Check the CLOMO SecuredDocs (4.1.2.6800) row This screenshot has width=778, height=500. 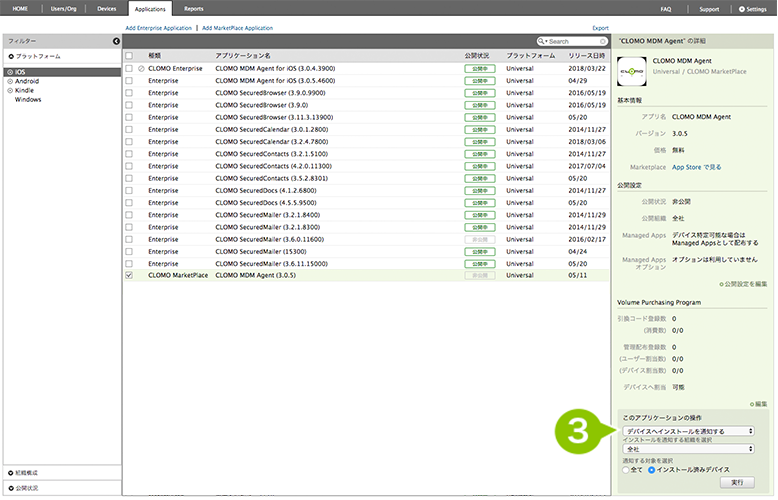pyautogui.click(x=129, y=190)
